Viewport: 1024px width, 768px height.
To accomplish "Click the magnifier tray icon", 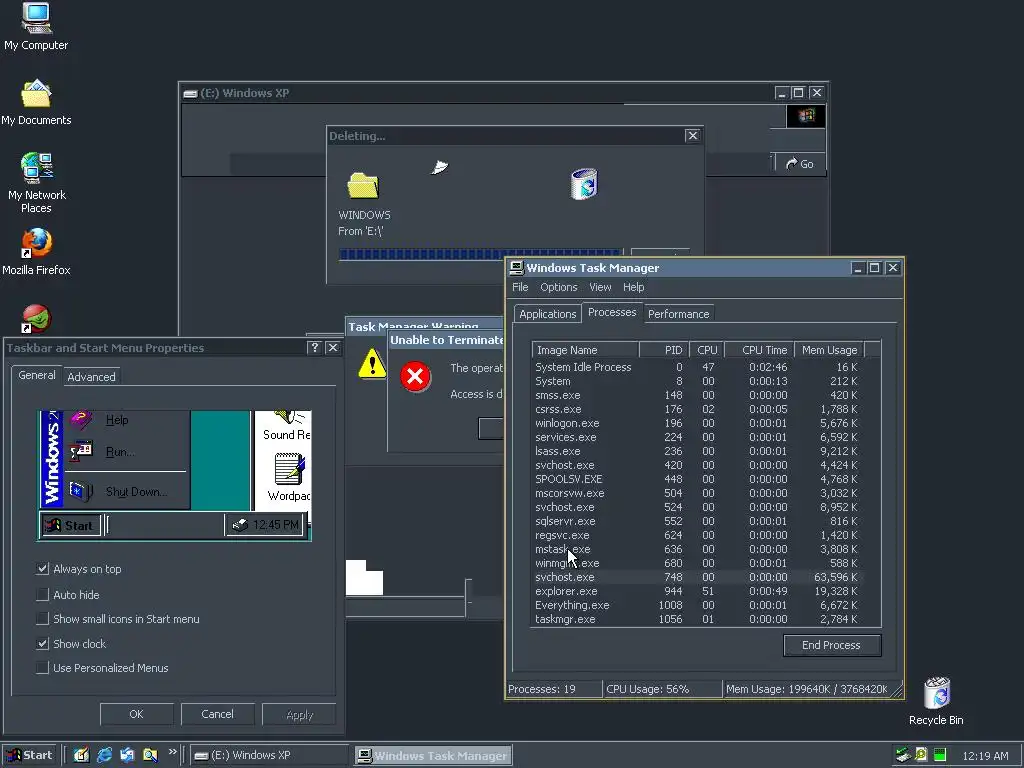I will coord(921,755).
